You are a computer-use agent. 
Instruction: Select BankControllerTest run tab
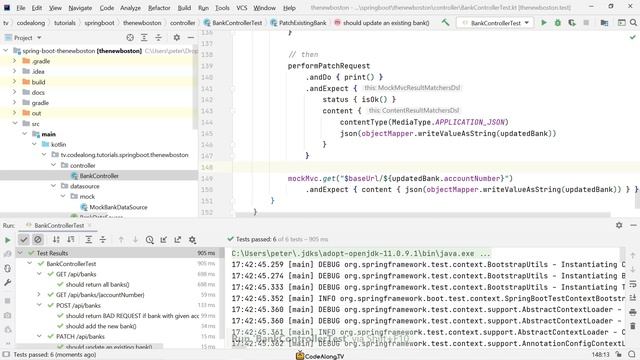59,225
